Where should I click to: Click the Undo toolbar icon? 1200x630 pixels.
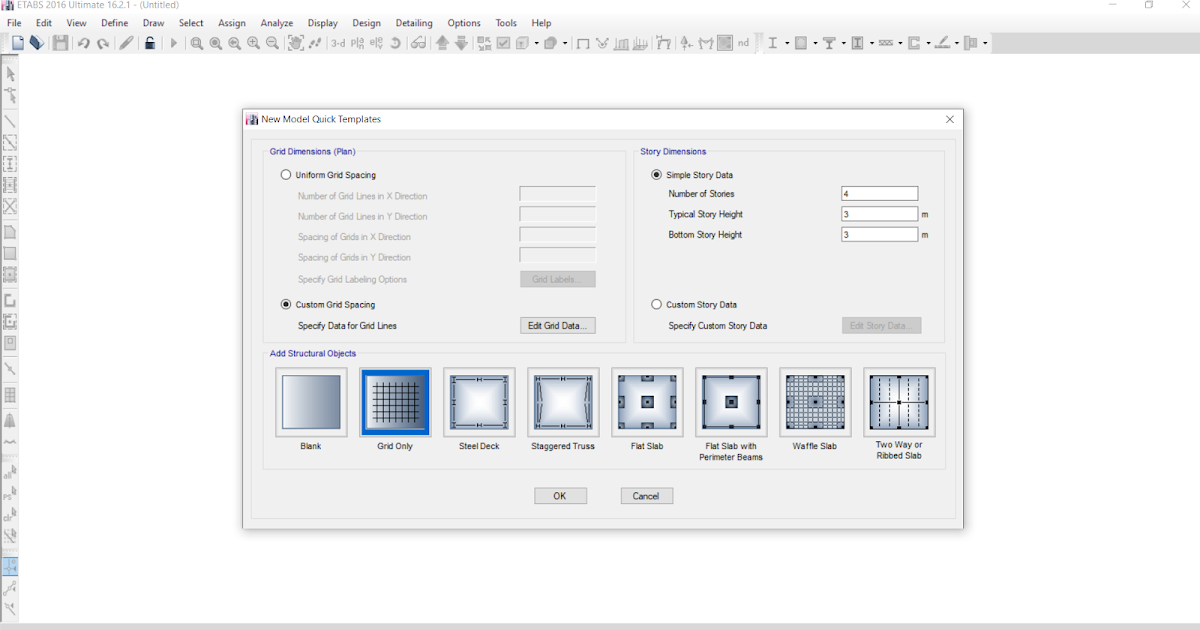point(84,43)
